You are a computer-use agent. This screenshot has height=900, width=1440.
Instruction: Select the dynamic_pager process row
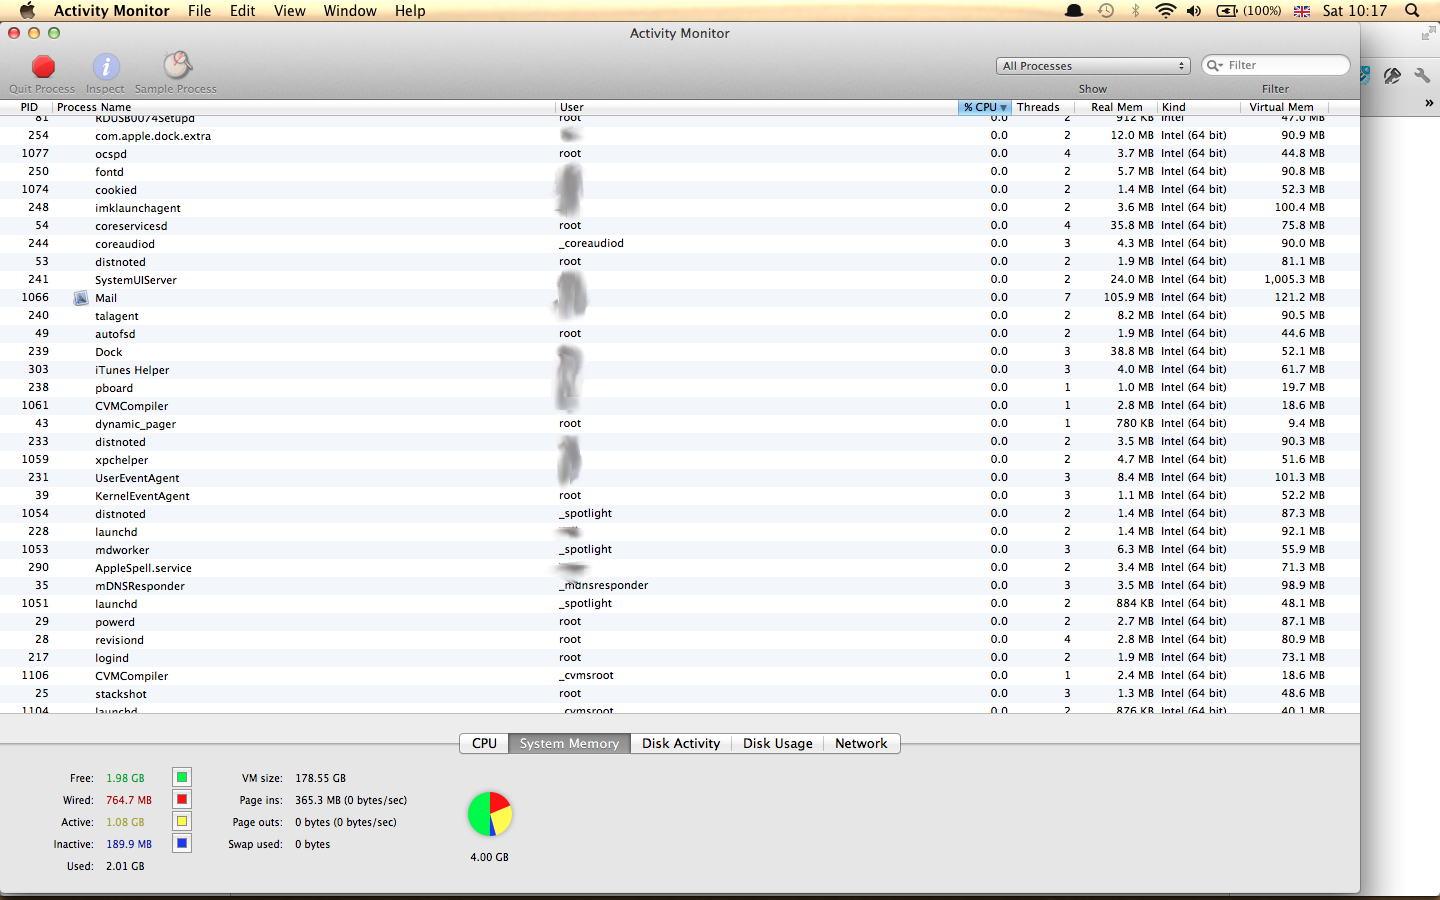pos(680,424)
